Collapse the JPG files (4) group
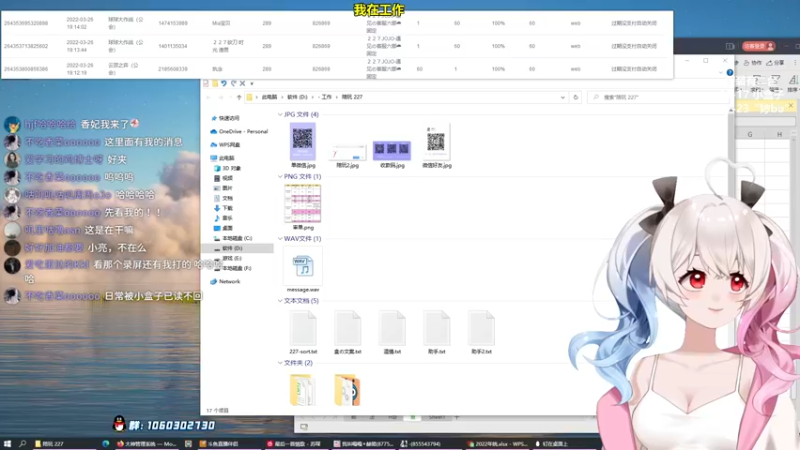The image size is (800, 450). 280,114
